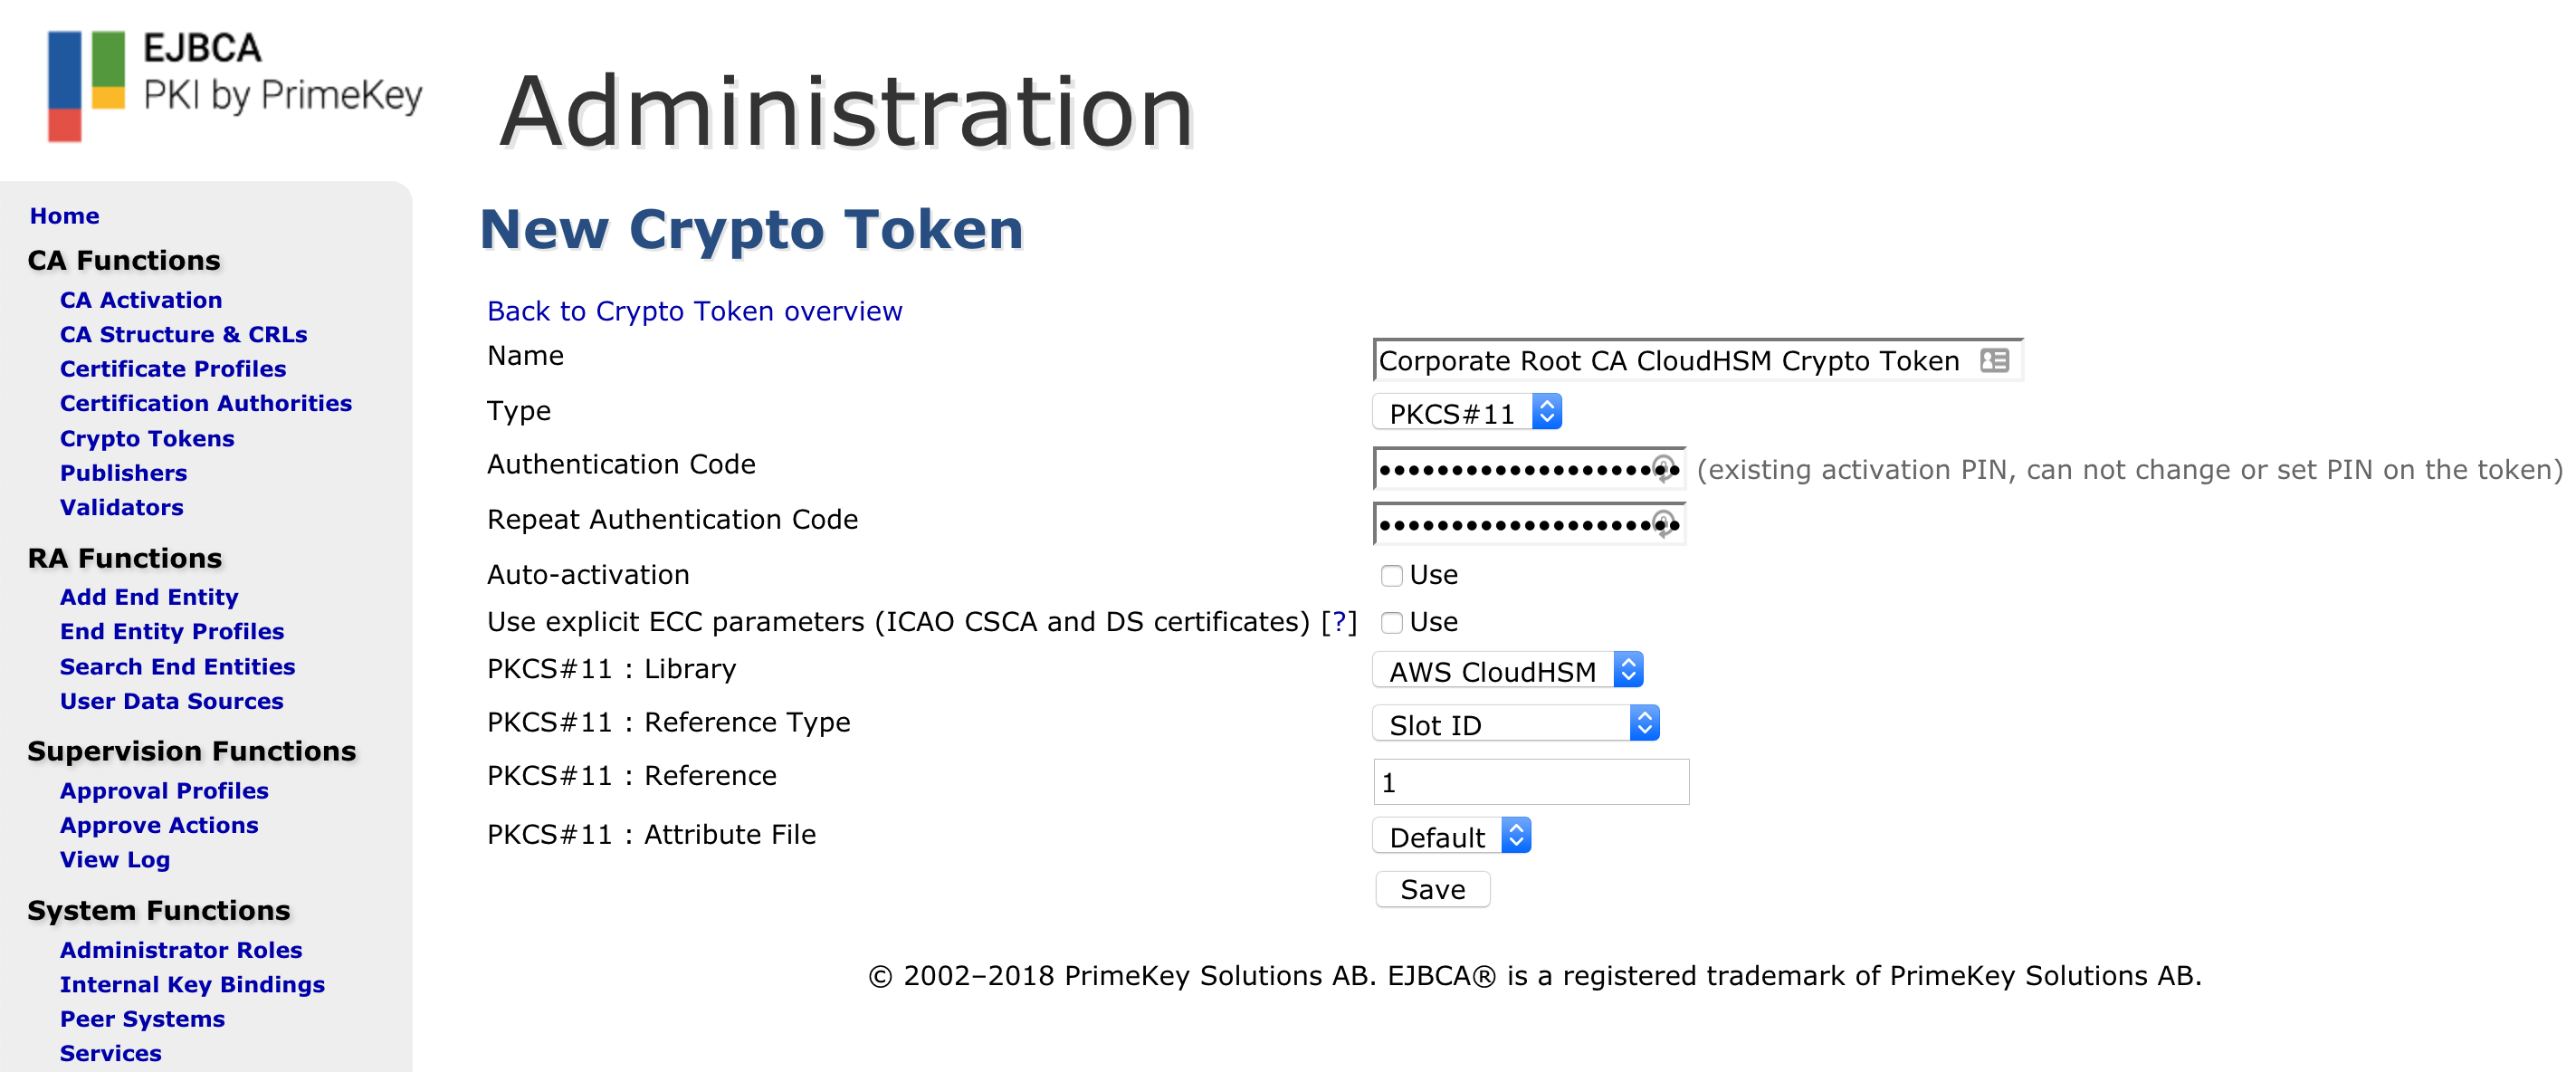Open View Log under Supervision Functions
This screenshot has width=2576, height=1072.
115,860
